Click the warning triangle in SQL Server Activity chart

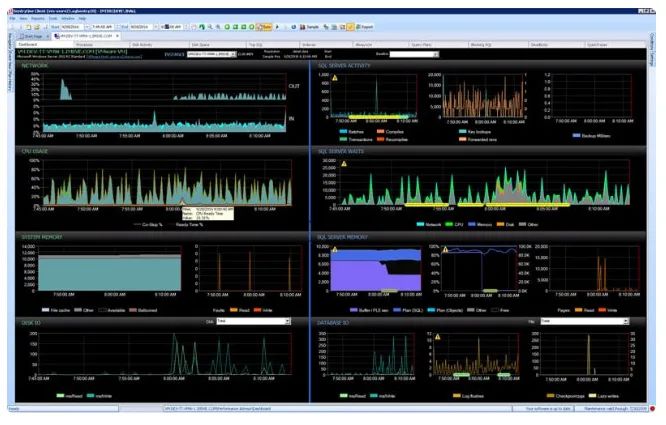(x=335, y=78)
